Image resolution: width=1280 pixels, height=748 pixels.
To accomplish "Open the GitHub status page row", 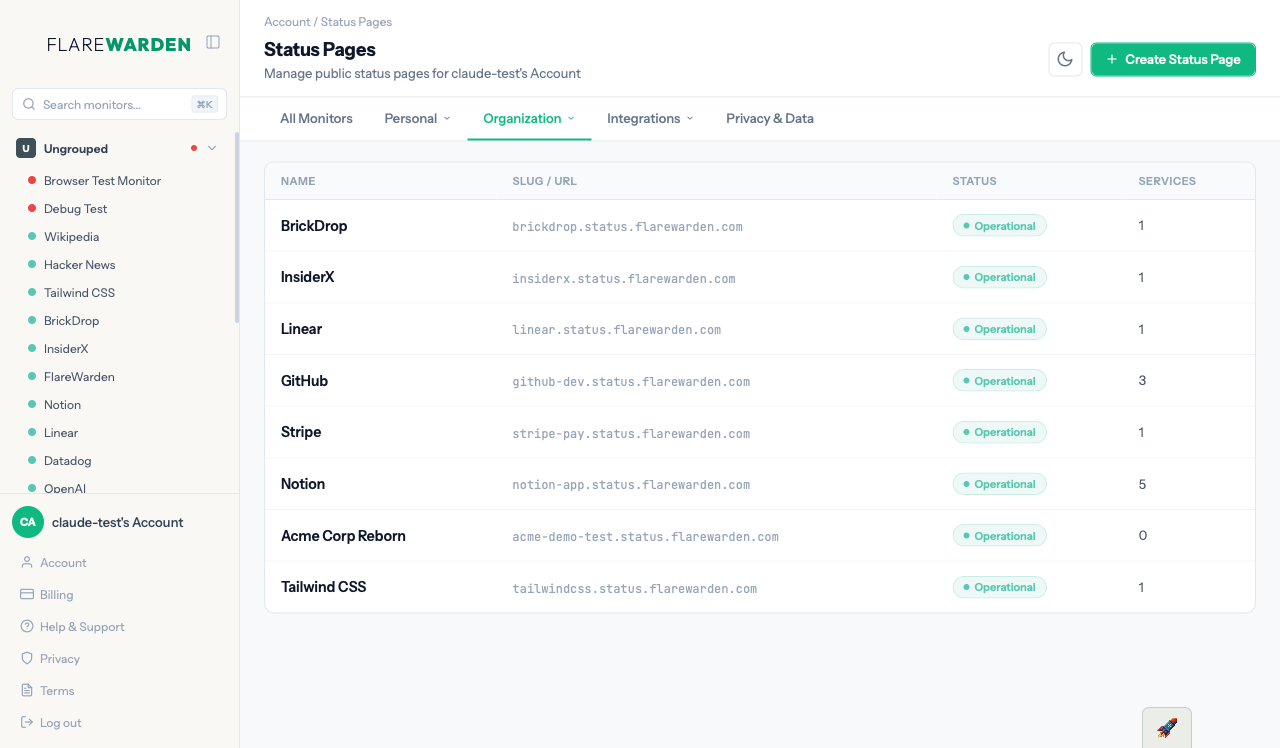I will pyautogui.click(x=305, y=381).
